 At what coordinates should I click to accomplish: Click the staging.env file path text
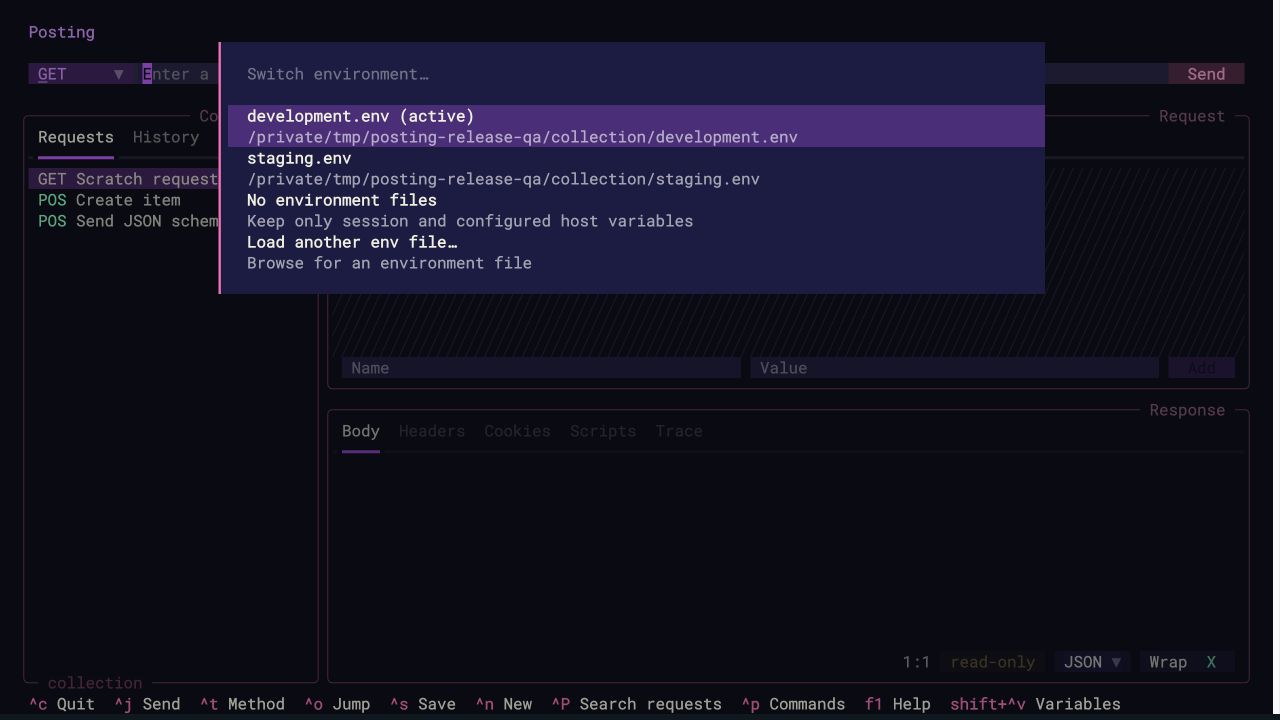pyautogui.click(x=503, y=179)
